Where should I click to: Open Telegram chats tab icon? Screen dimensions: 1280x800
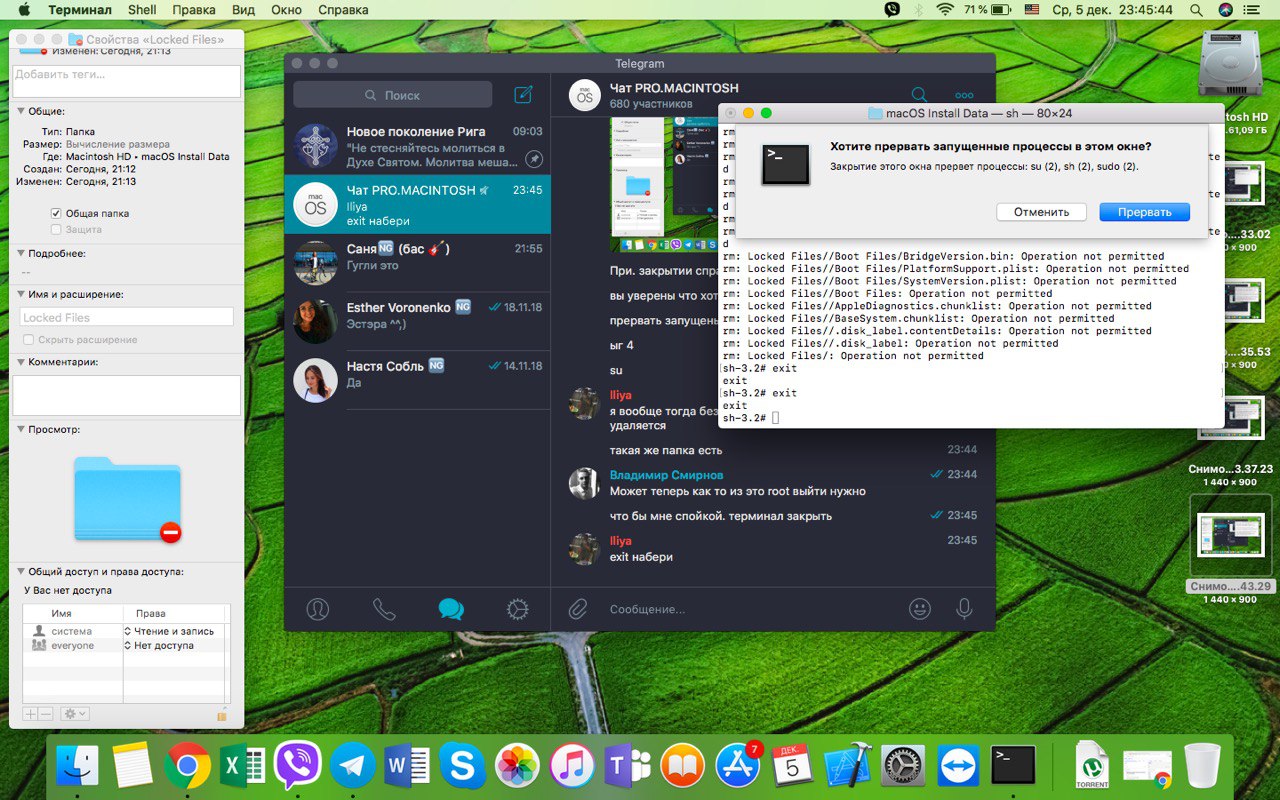click(x=451, y=608)
